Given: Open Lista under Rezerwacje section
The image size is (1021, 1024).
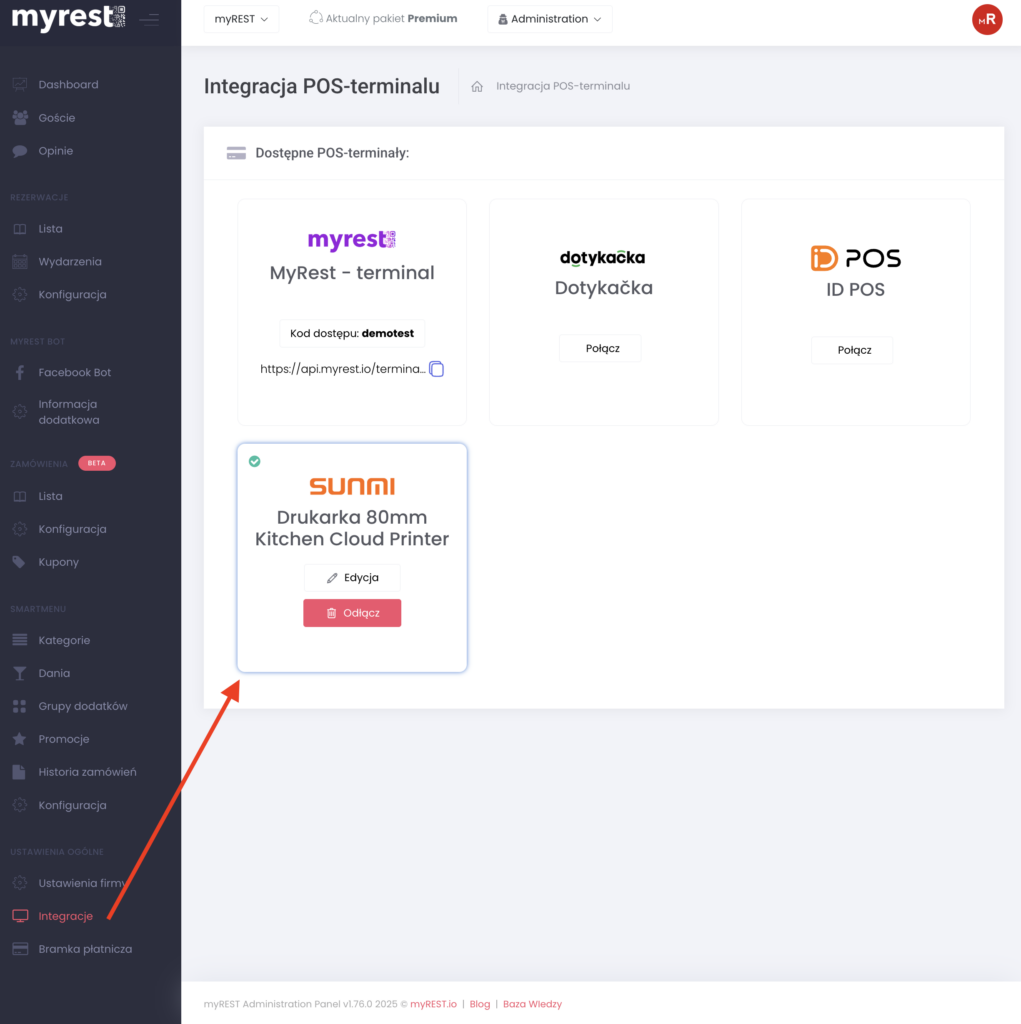Looking at the screenshot, I should click(x=50, y=229).
